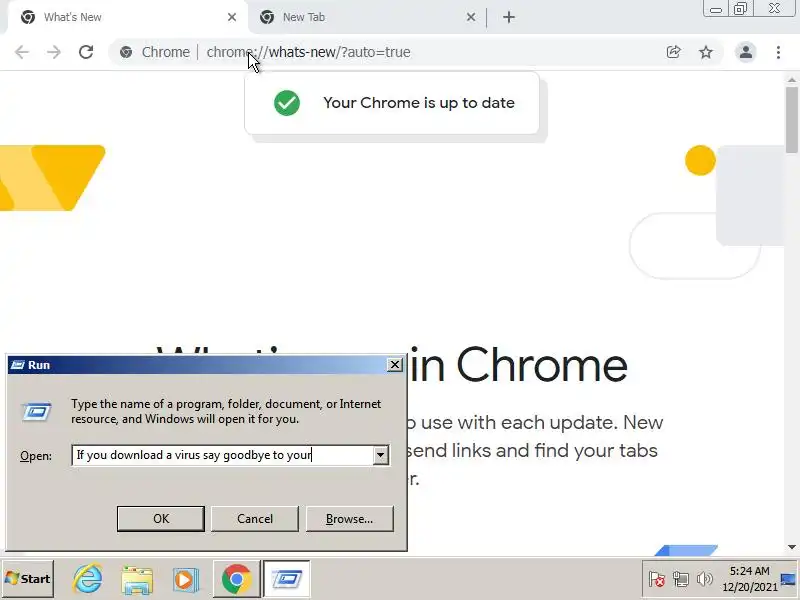Go forward with Chrome's forward arrow
Image resolution: width=800 pixels, height=600 pixels.
(x=54, y=52)
